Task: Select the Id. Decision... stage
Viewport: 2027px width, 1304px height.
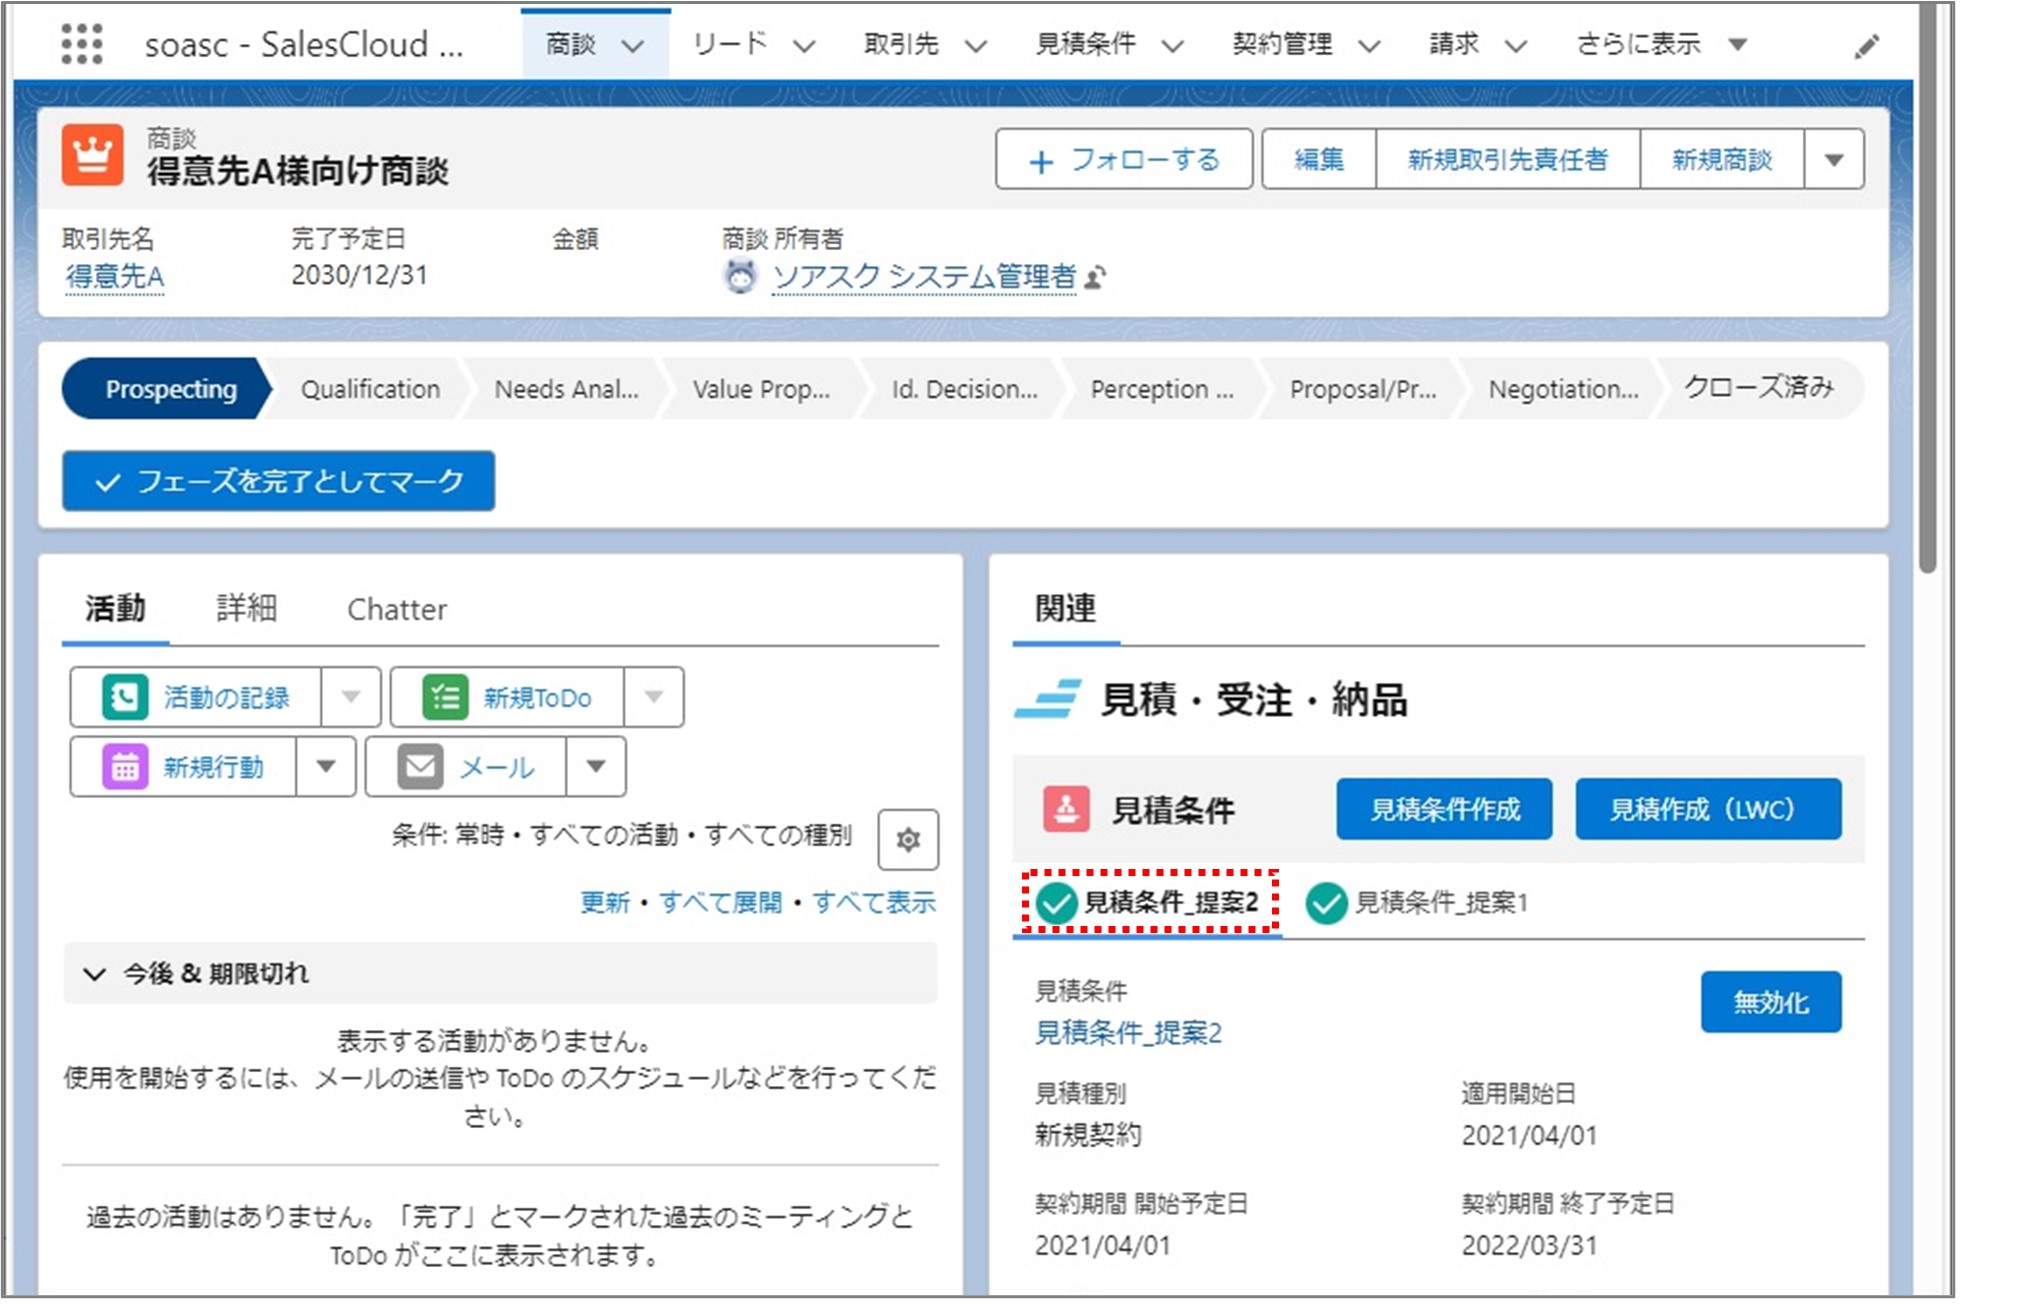Action: pyautogui.click(x=964, y=389)
